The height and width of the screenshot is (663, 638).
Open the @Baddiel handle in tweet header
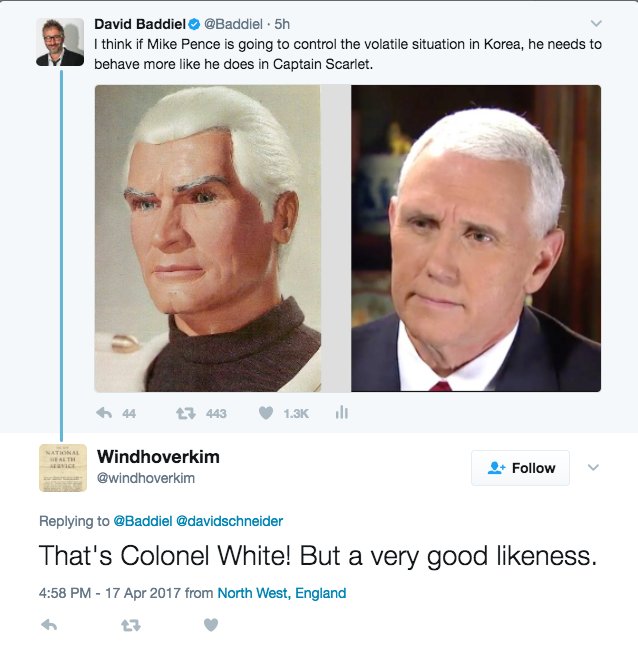point(233,24)
